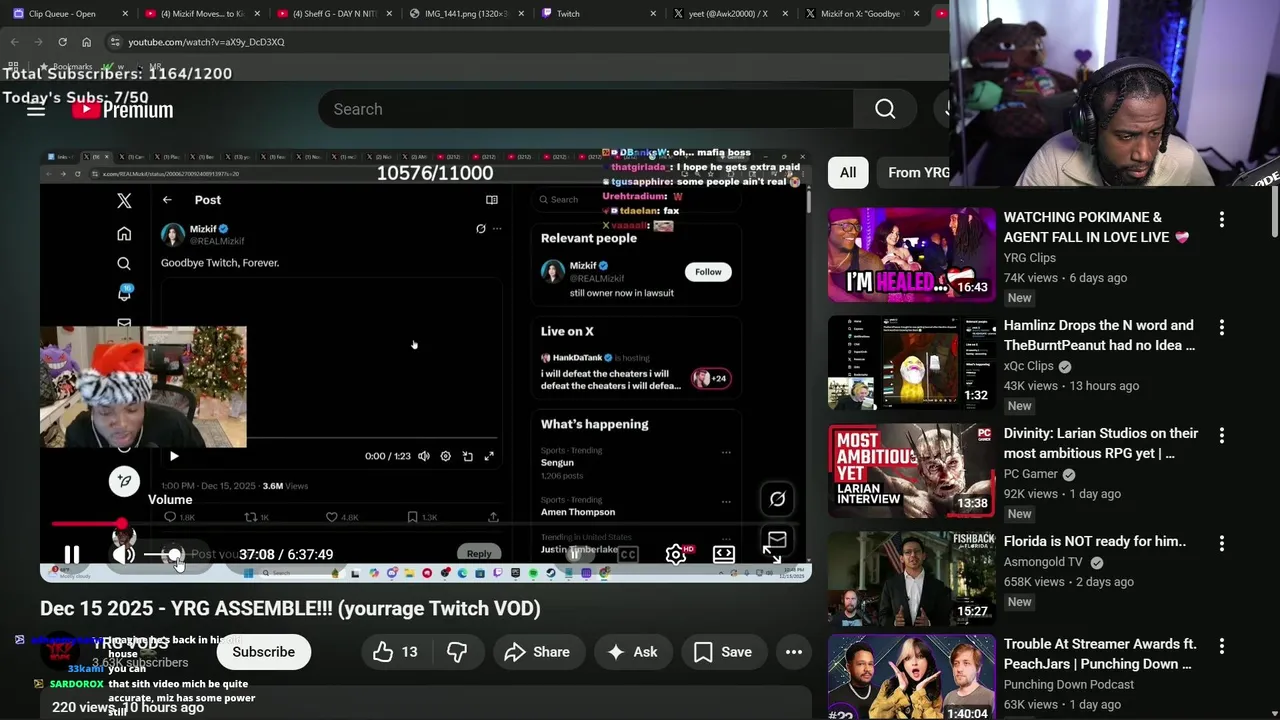Open xQc Clips channel link

coord(1029,366)
